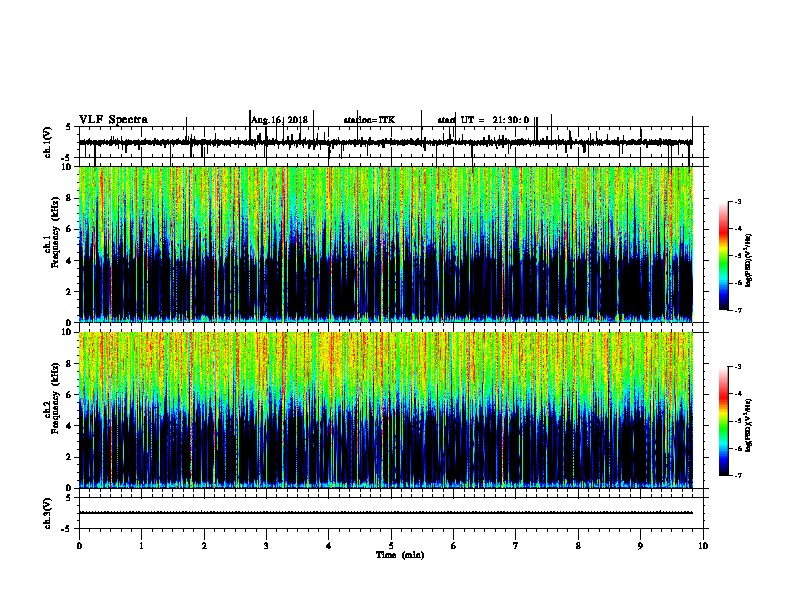Click the time axis tick label '8'
Viewport: 792px width, 612px height.
(x=578, y=546)
